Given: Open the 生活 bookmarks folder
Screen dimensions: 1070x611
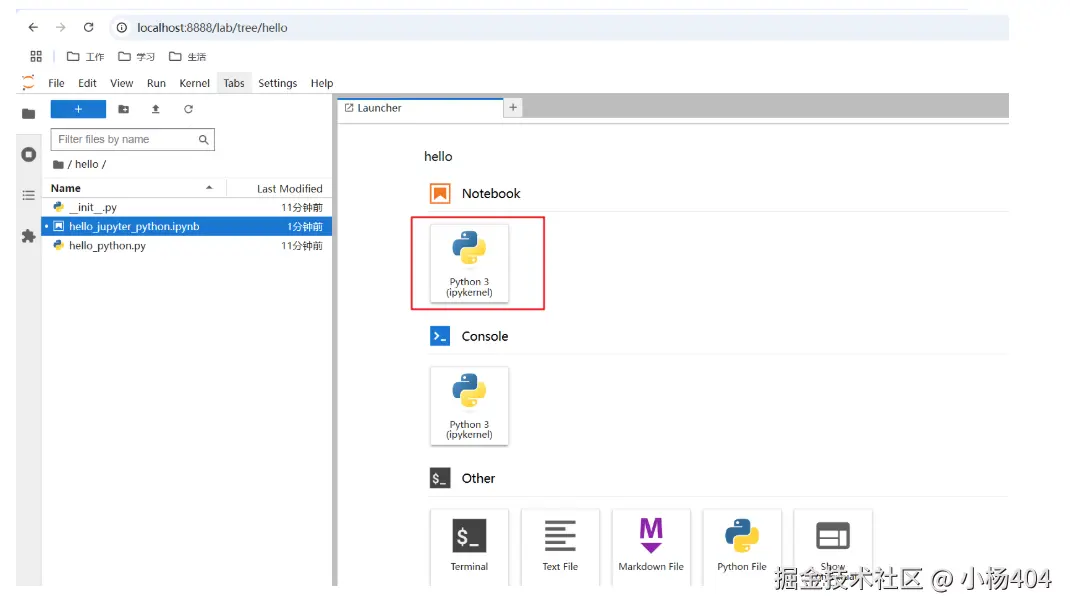Looking at the screenshot, I should [188, 57].
